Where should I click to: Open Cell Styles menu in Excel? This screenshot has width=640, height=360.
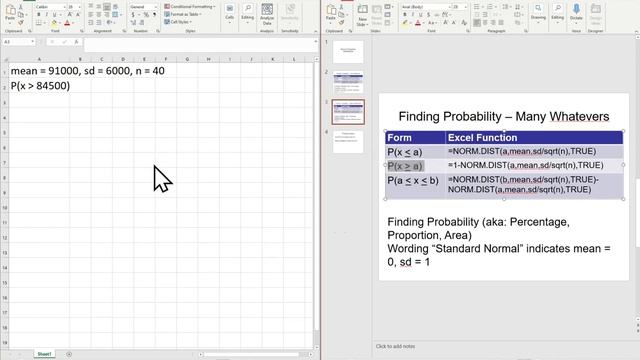click(x=178, y=22)
